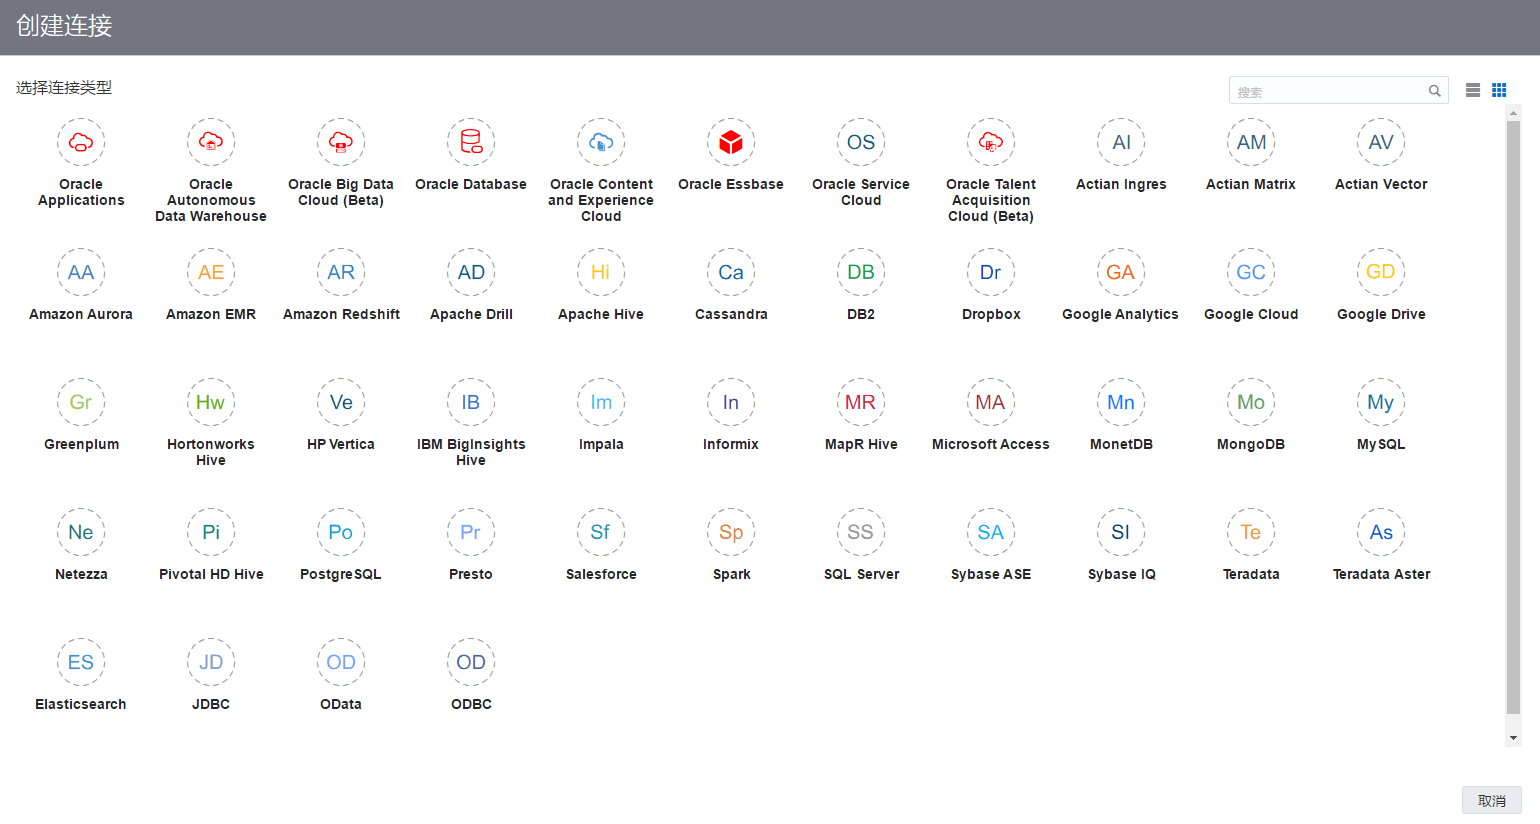Select the Apache Drill AD icon
Viewport: 1540px width, 824px height.
[x=471, y=272]
